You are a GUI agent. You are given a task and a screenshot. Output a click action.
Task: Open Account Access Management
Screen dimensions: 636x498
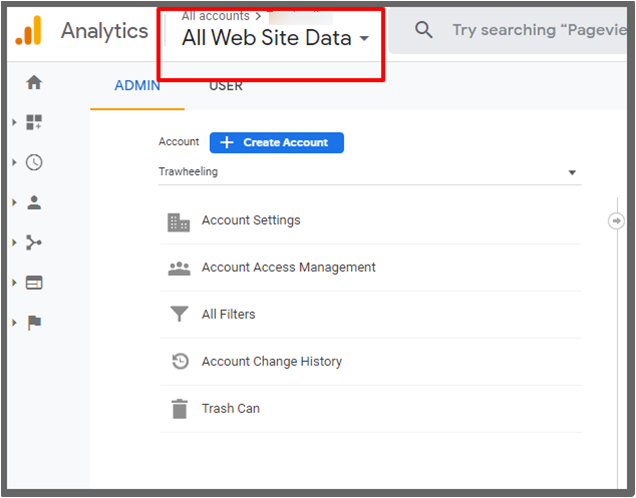click(288, 267)
